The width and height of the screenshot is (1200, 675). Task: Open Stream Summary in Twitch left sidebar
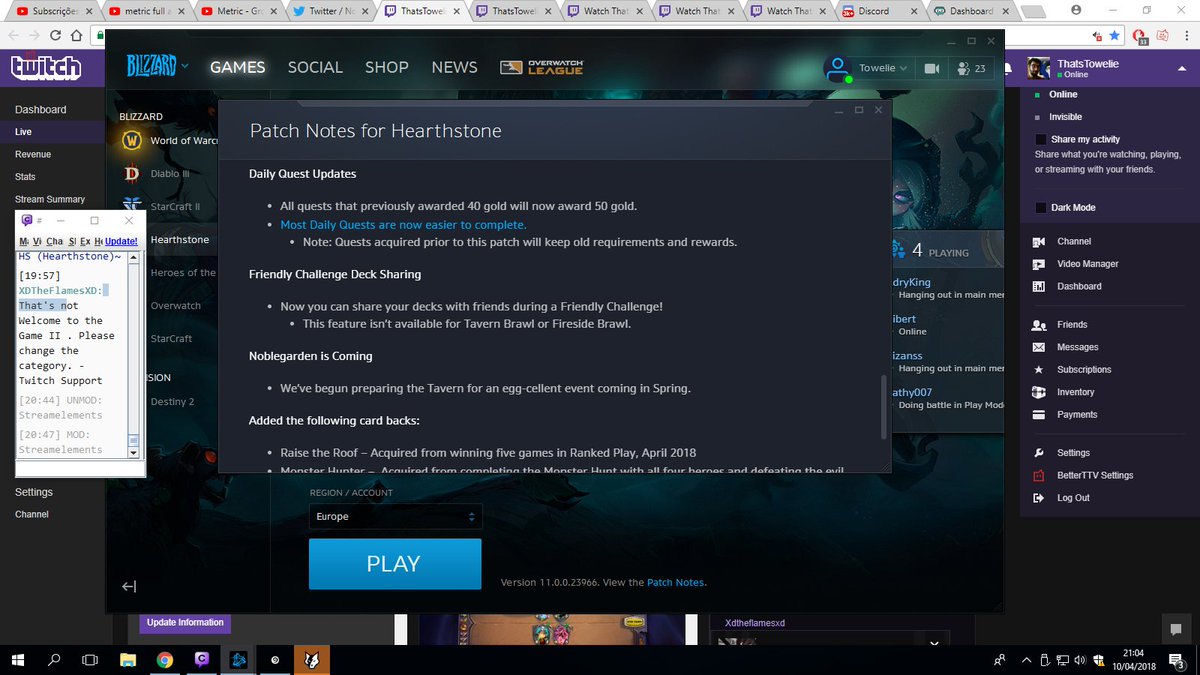(50, 199)
